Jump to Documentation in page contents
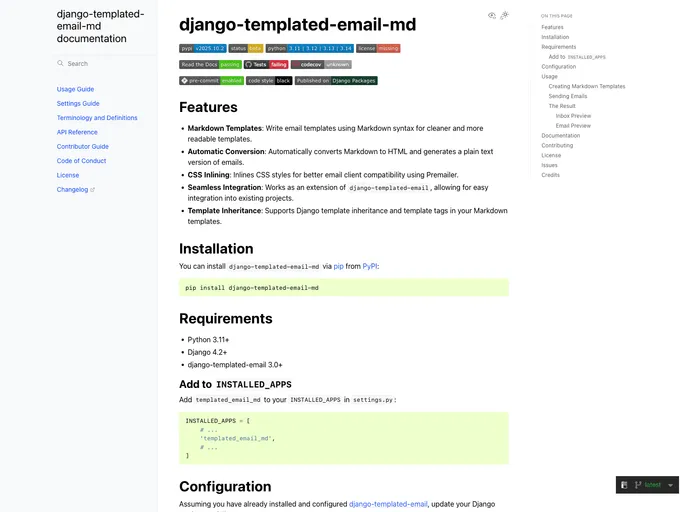 (561, 136)
